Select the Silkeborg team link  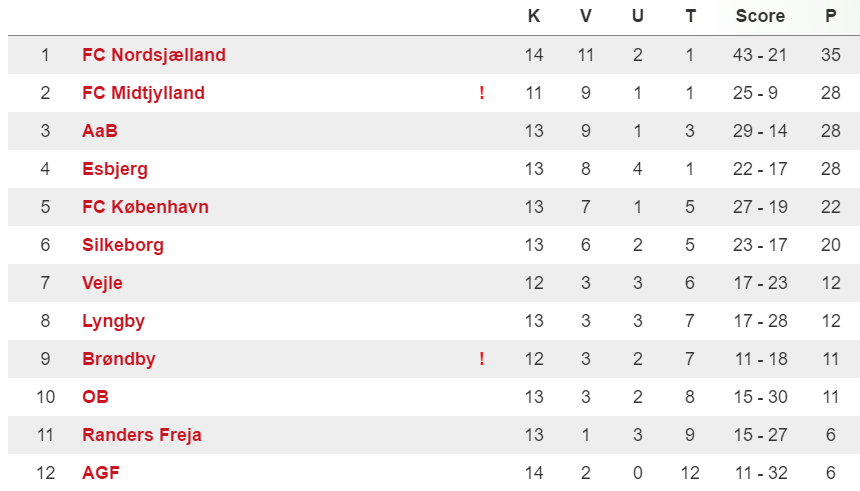tap(123, 245)
